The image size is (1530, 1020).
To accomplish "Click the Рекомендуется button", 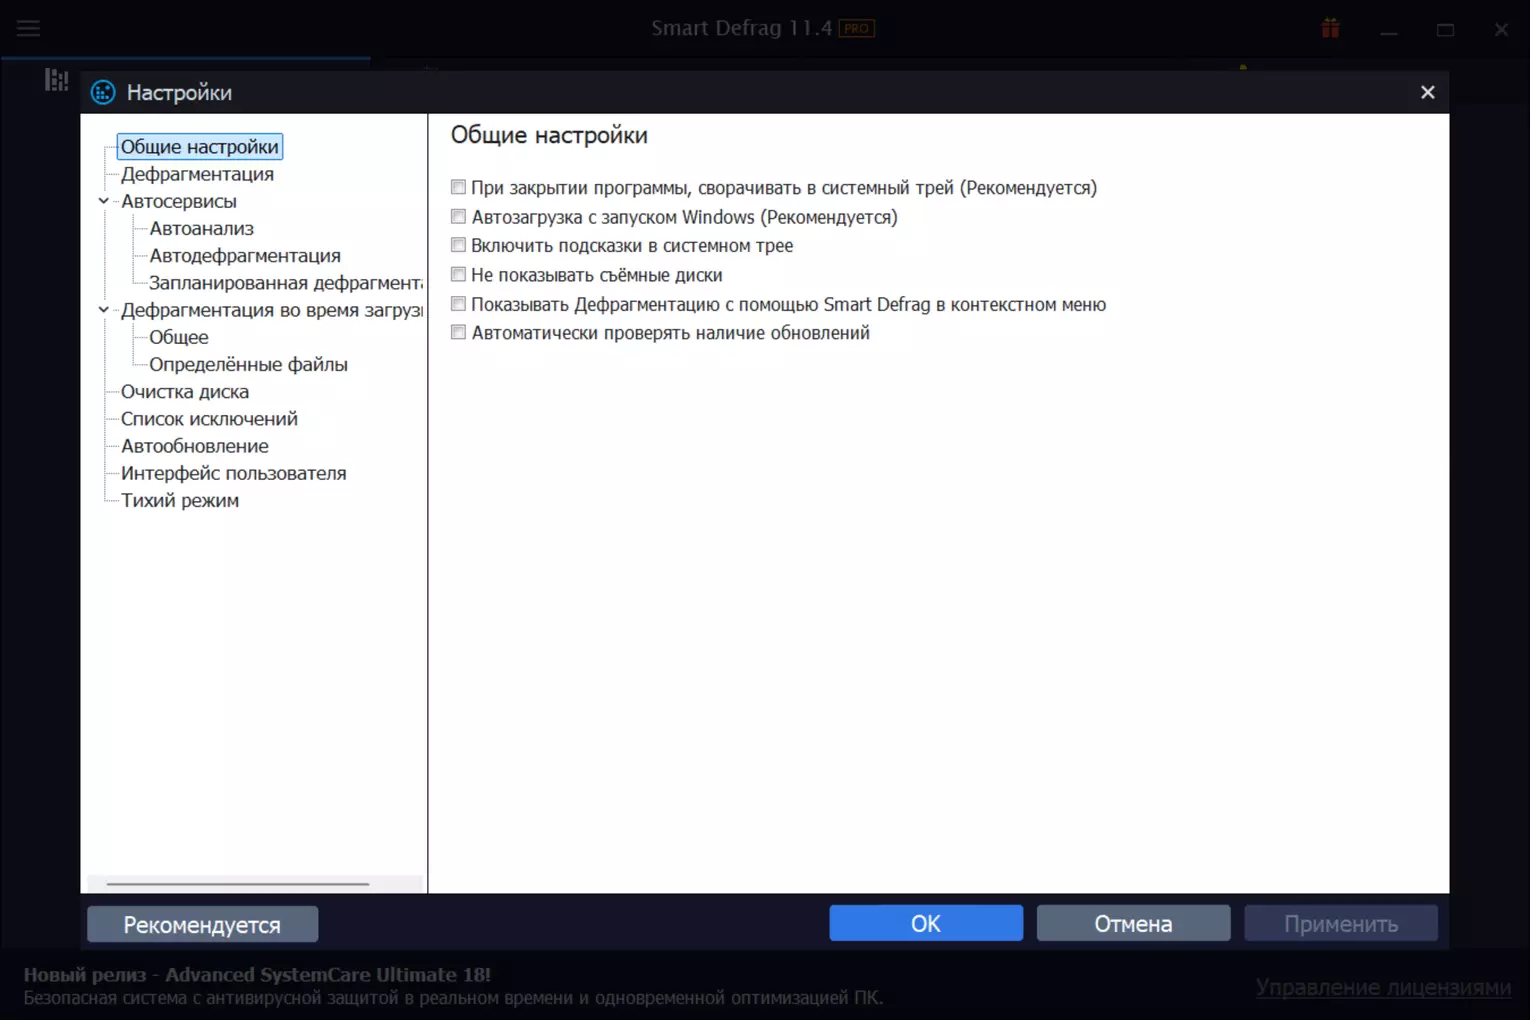I will click(202, 924).
